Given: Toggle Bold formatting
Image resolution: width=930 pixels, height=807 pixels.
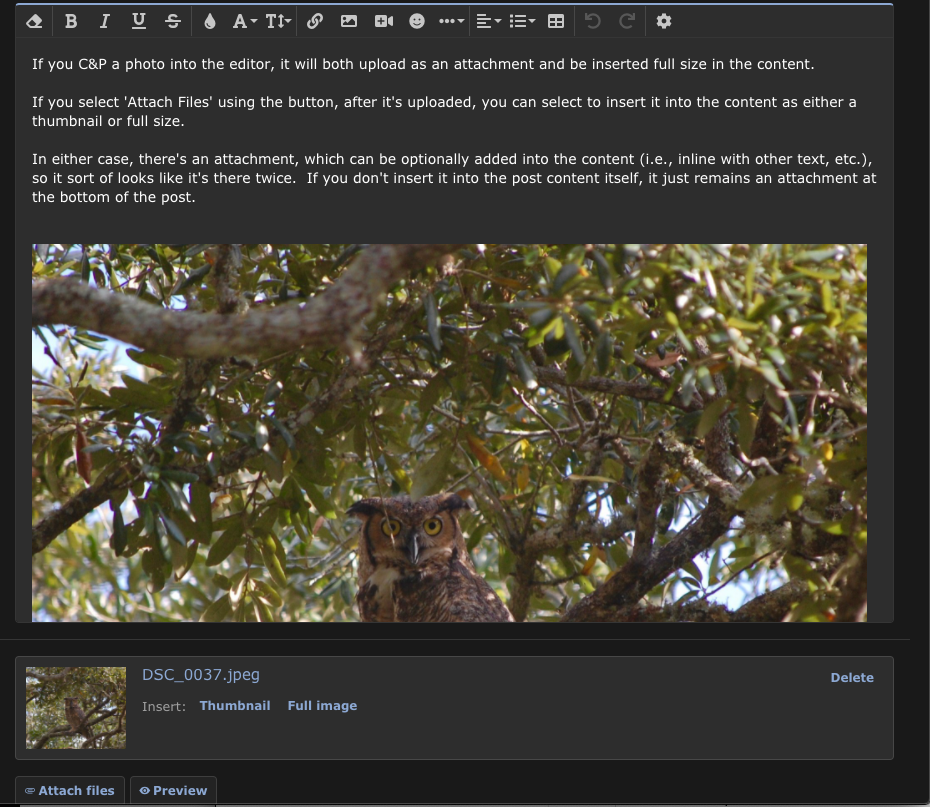Looking at the screenshot, I should coord(71,21).
